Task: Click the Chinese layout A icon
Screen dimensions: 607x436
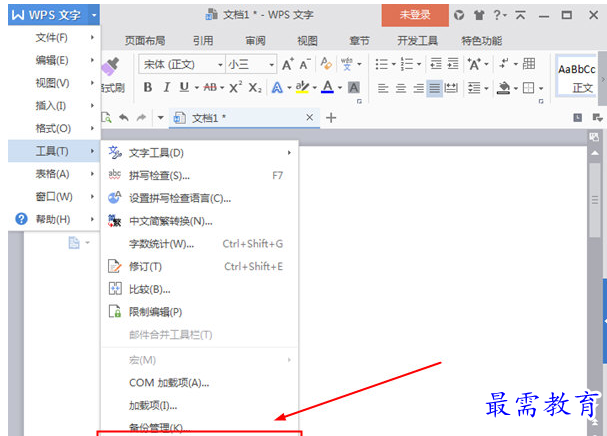Action: pyautogui.click(x=474, y=64)
